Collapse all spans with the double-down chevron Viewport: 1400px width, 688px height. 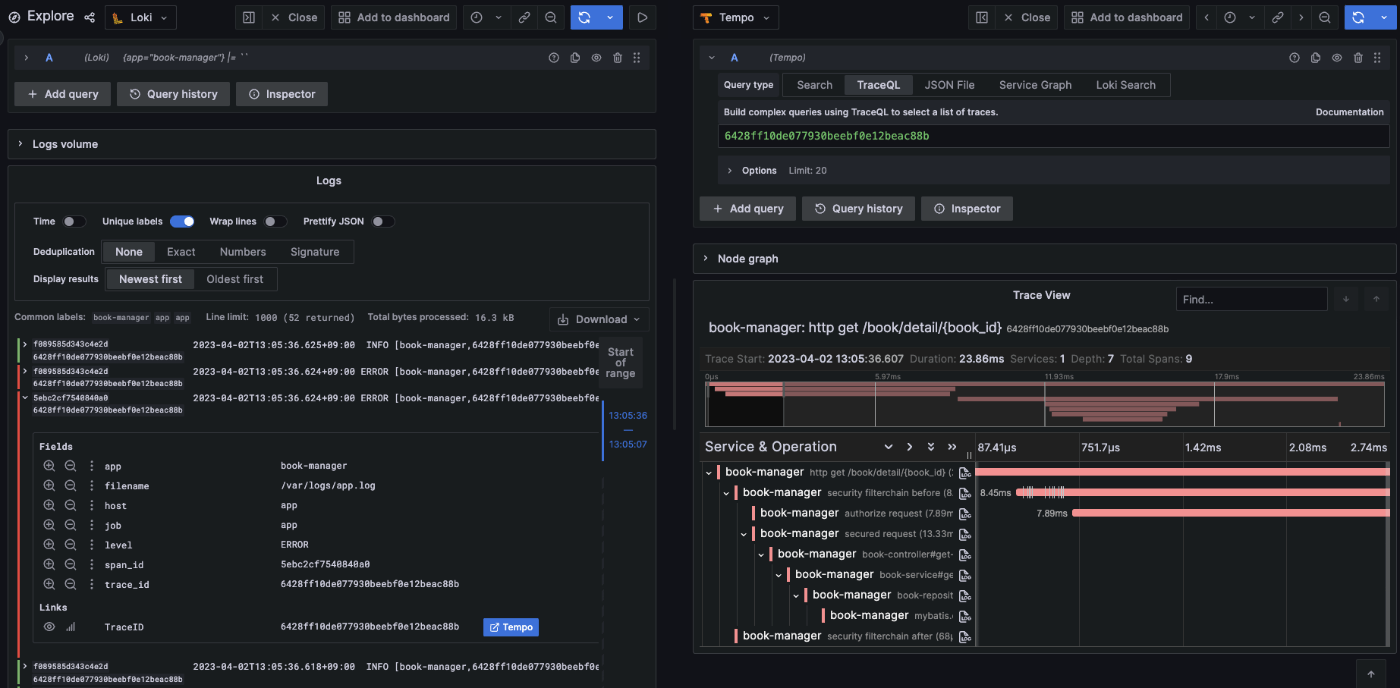coord(931,447)
